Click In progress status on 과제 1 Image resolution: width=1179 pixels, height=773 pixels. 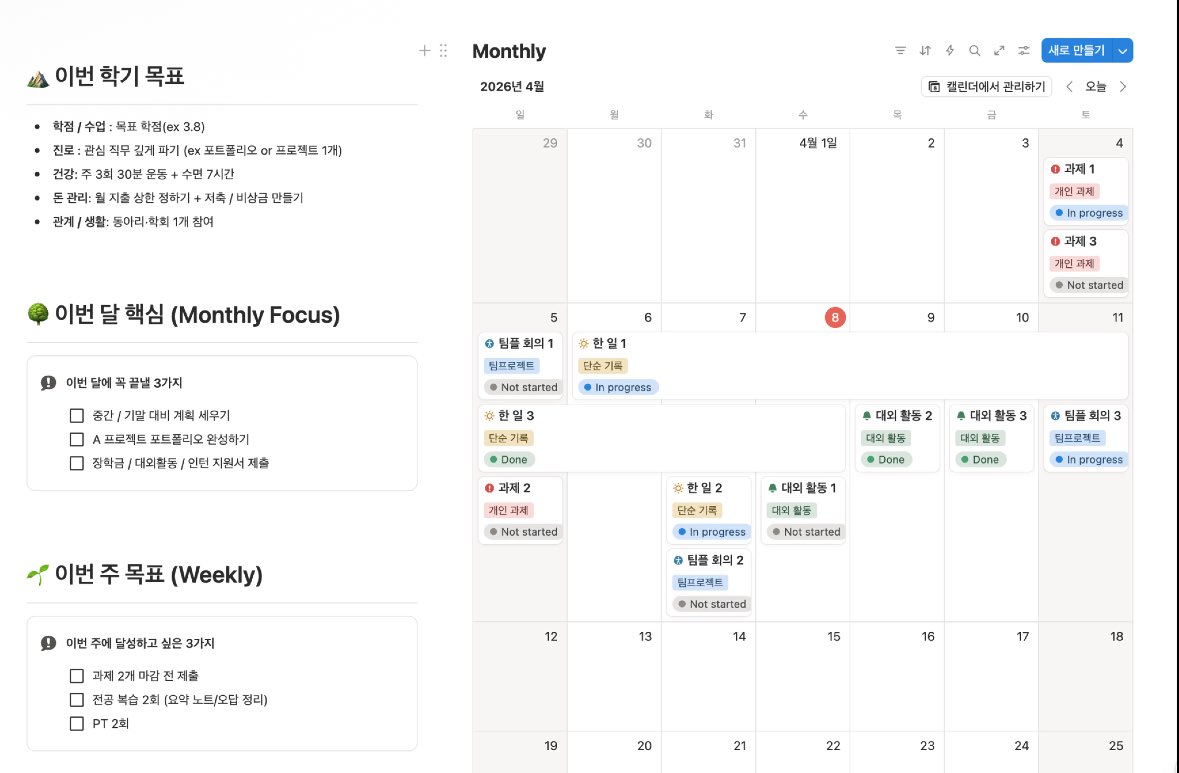[1088, 213]
